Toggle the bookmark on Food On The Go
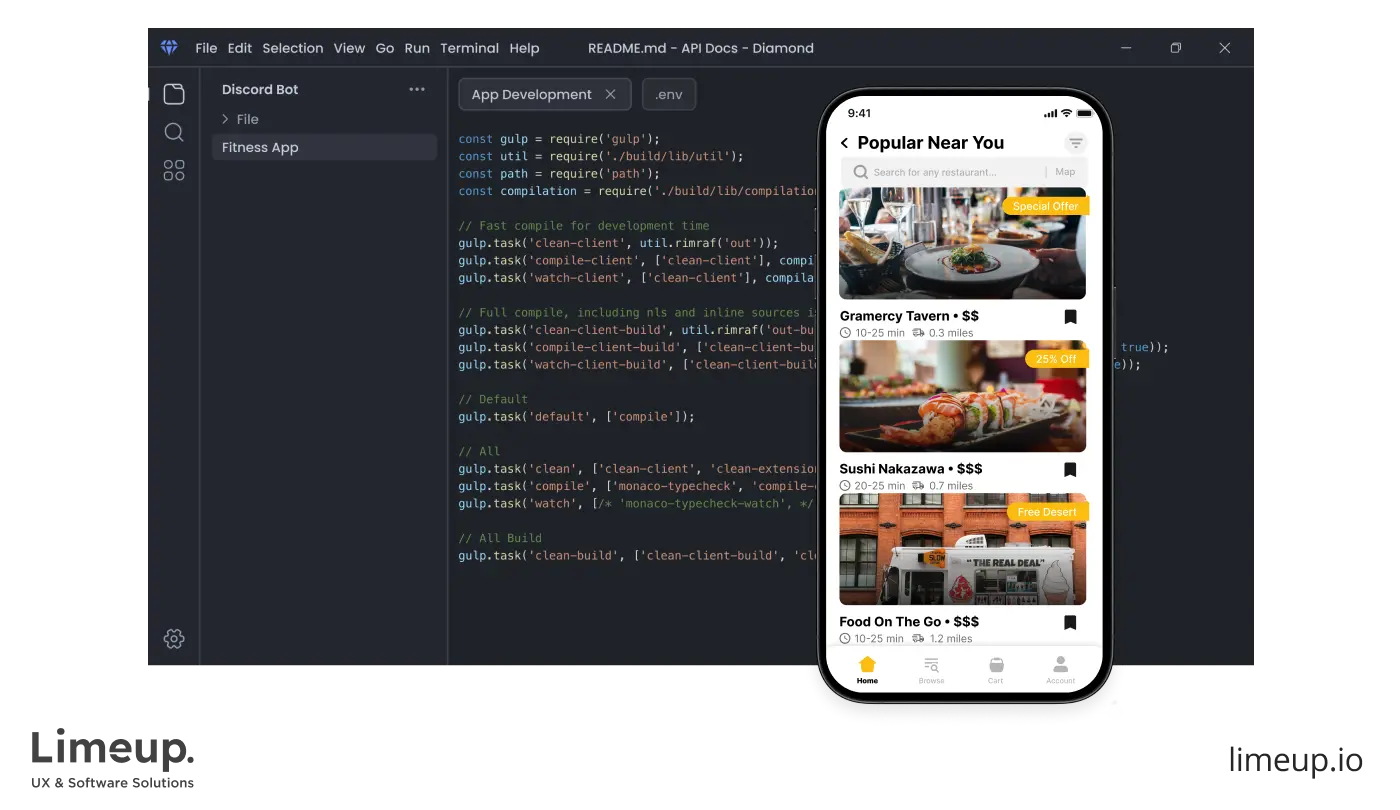1400x810 pixels. [x=1070, y=622]
